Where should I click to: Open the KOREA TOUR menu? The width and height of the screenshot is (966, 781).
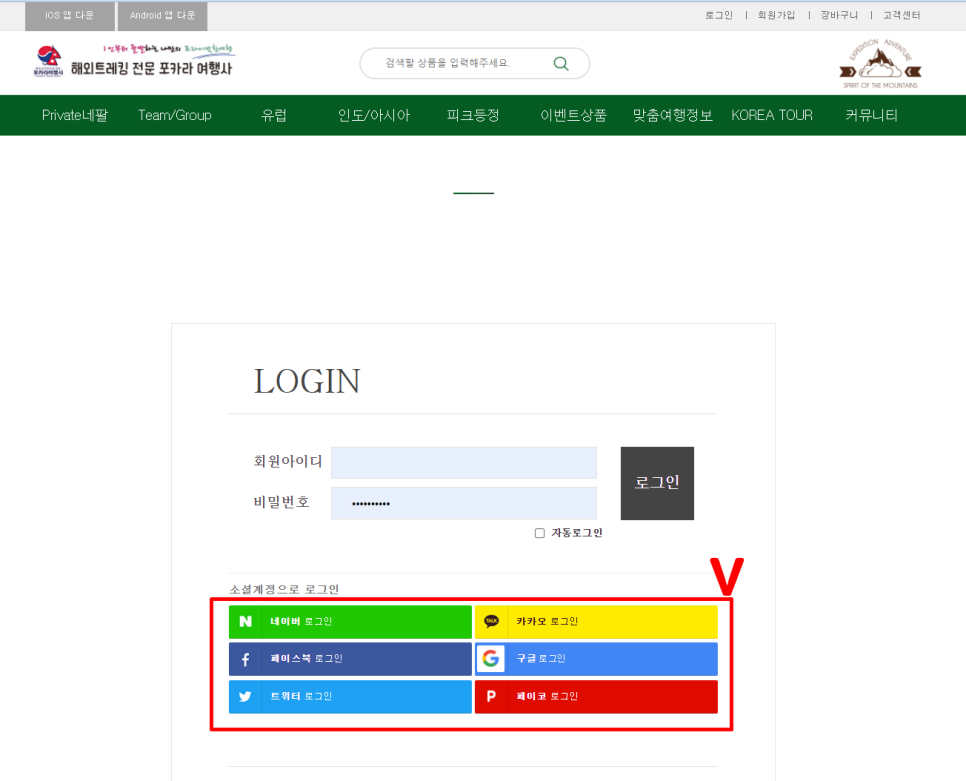click(x=772, y=115)
